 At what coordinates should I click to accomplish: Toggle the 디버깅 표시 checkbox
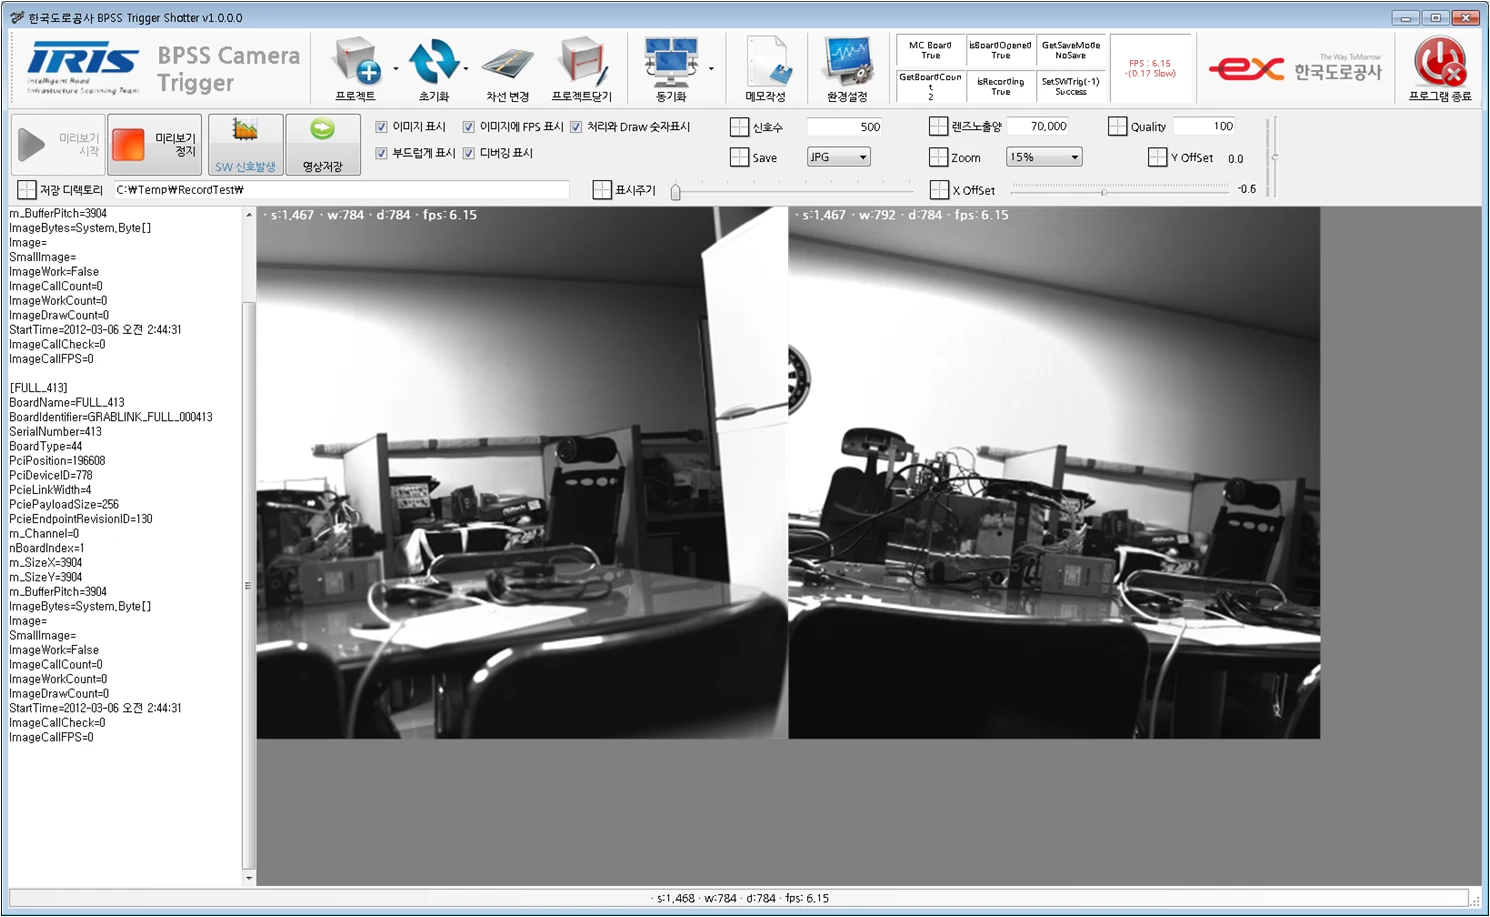(x=468, y=153)
